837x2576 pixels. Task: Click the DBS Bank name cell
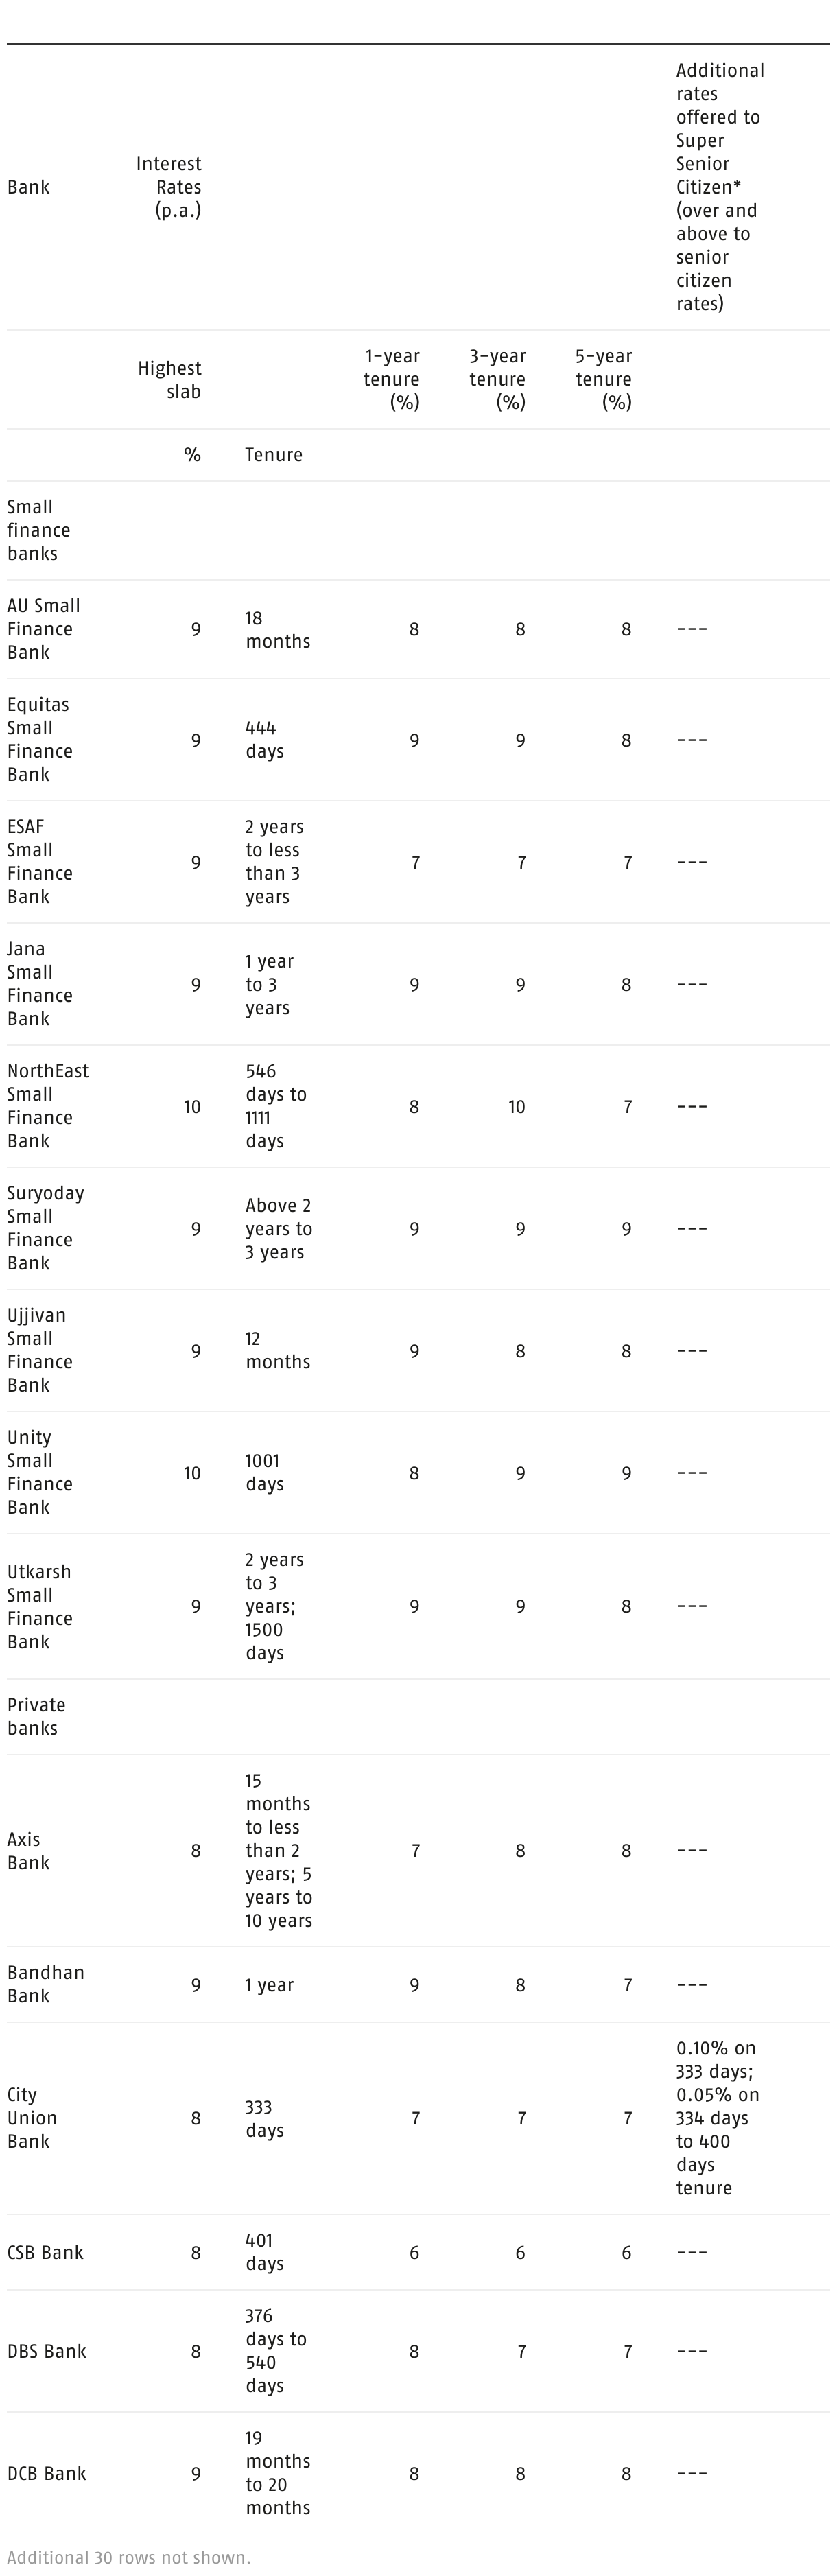pos(46,2351)
